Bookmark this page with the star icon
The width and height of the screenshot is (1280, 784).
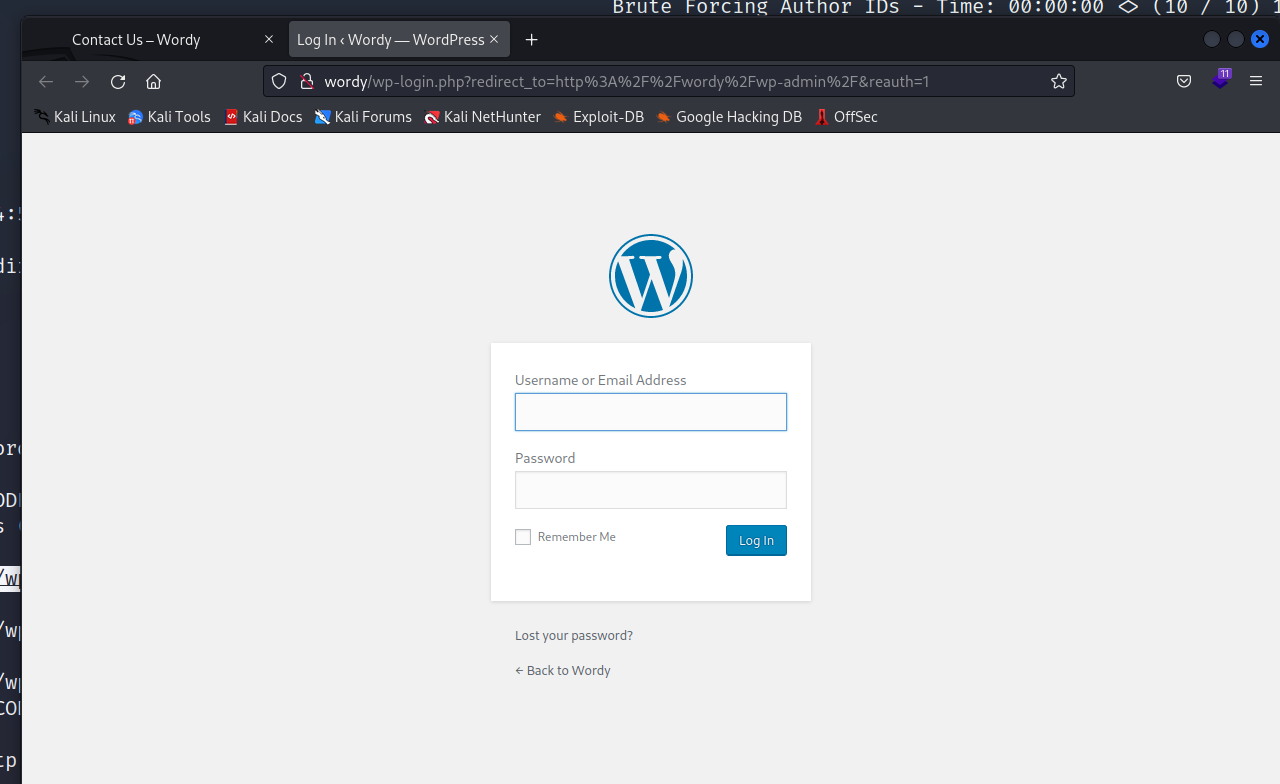coord(1059,82)
